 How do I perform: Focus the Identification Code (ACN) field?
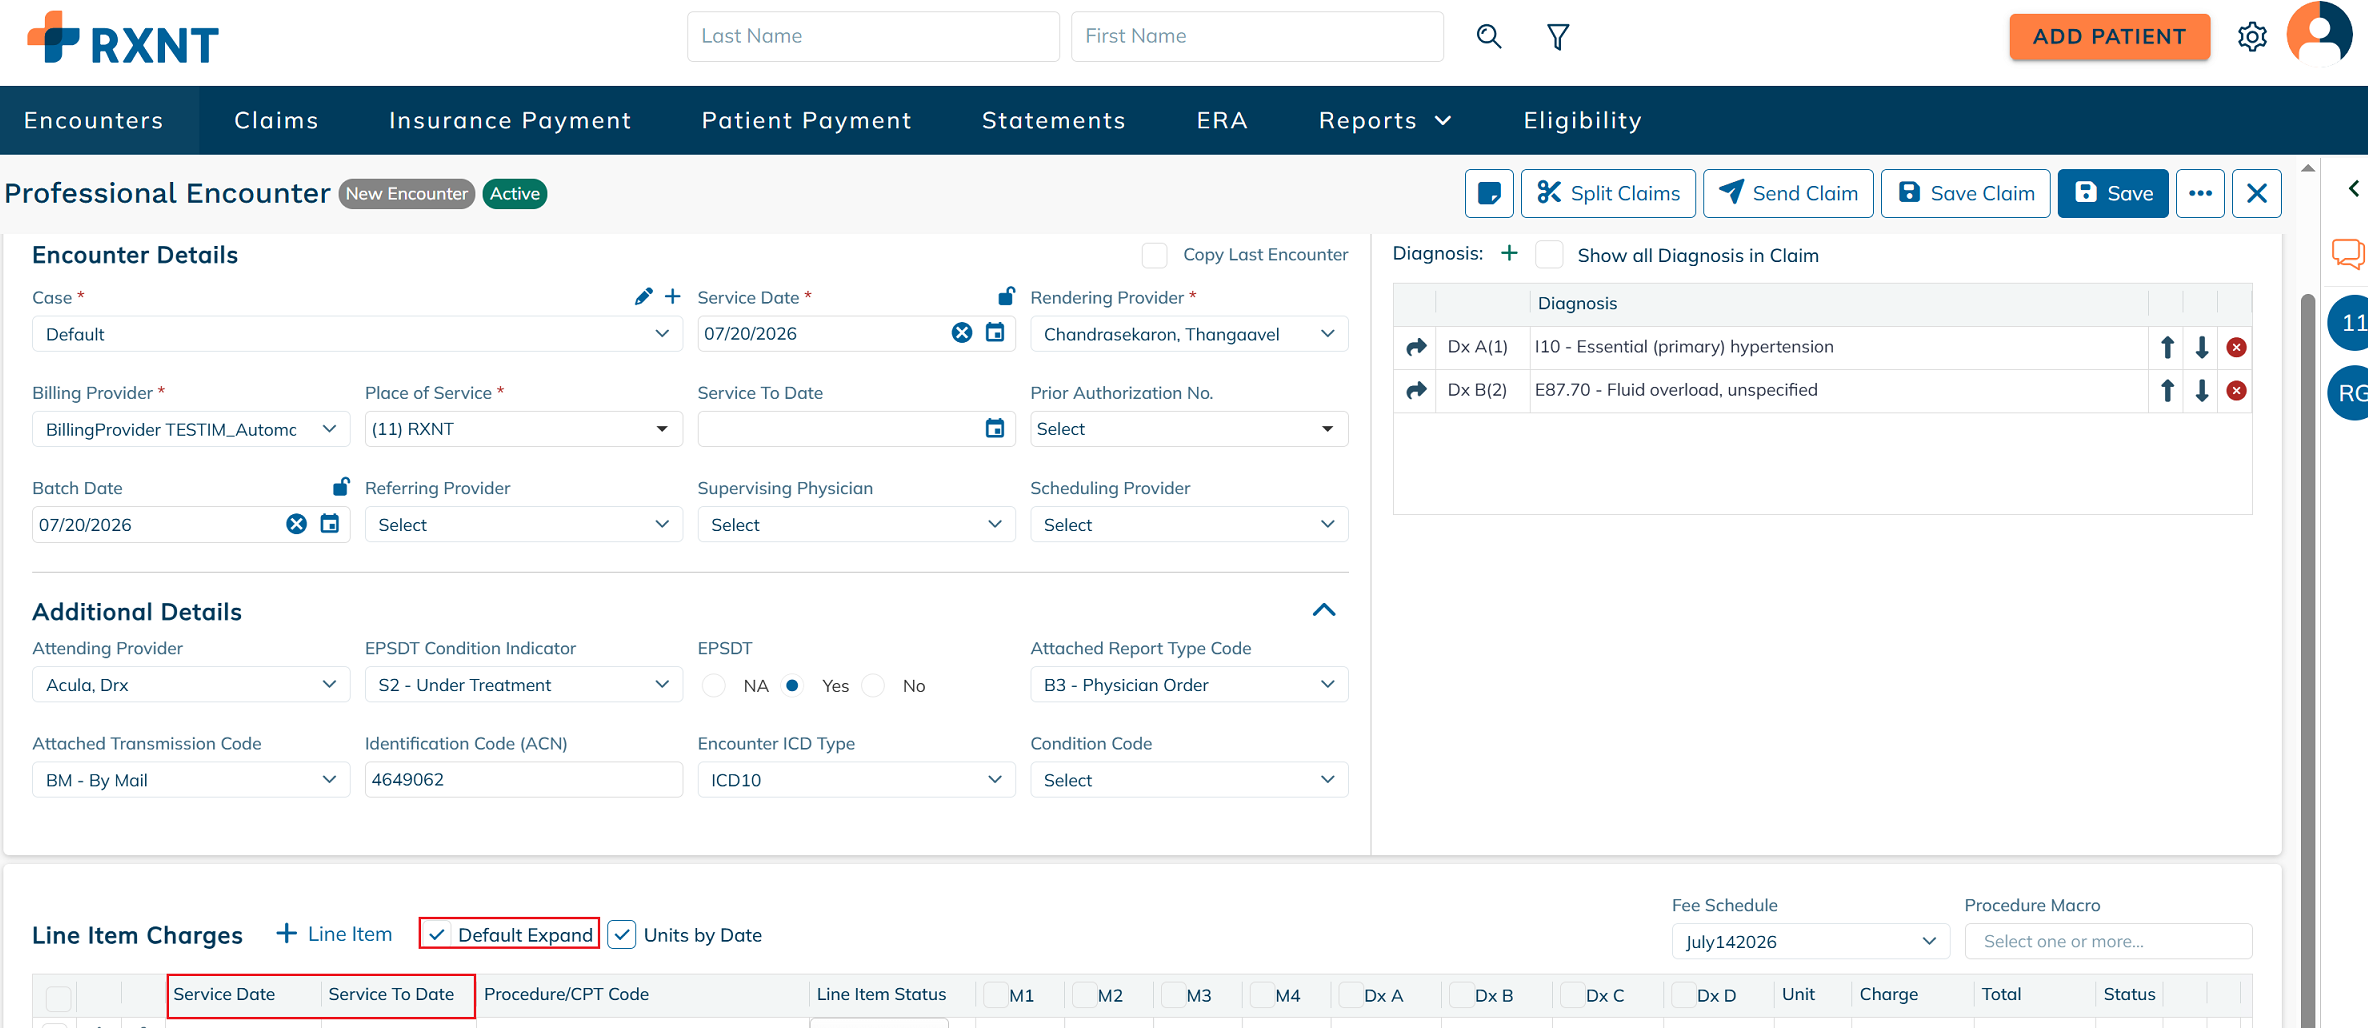(x=523, y=780)
